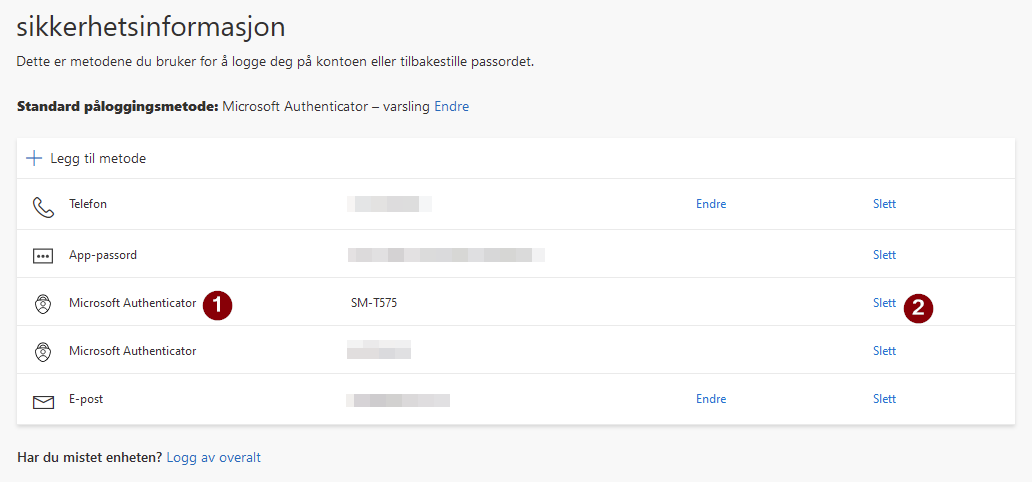Select Logg av overalt link
1032x482 pixels.
tap(213, 457)
